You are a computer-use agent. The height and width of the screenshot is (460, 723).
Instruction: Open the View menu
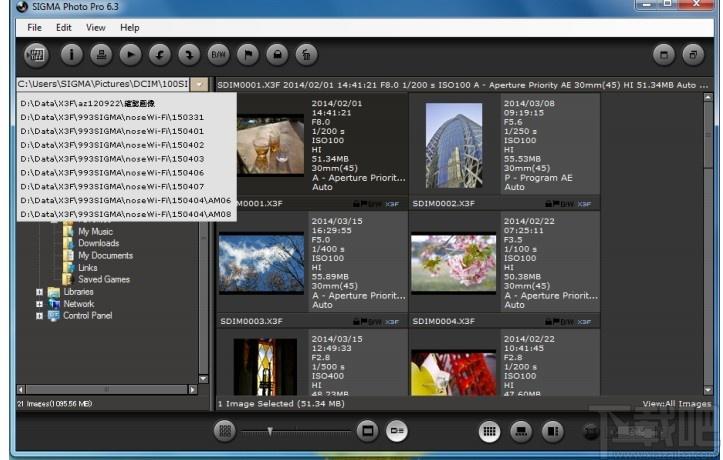95,28
